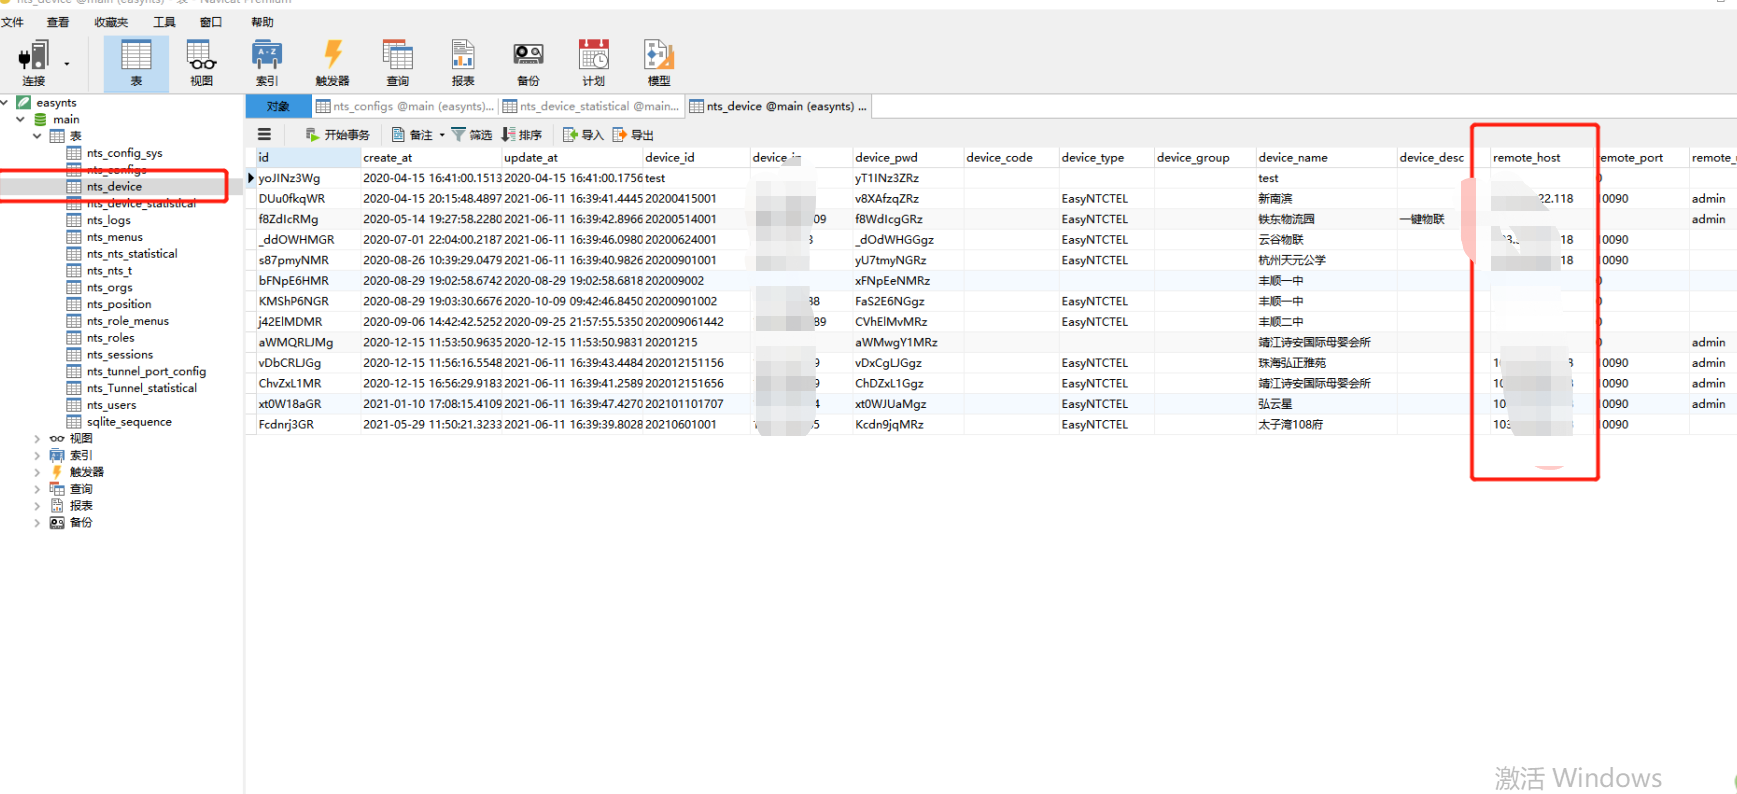This screenshot has width=1737, height=794.
Task: Open the 查看 menu
Action: point(58,22)
